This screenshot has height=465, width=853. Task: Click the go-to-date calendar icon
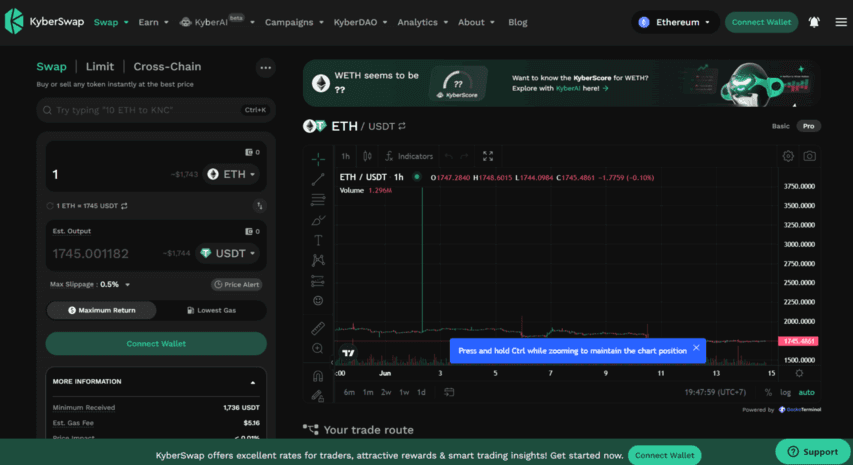tap(449, 392)
